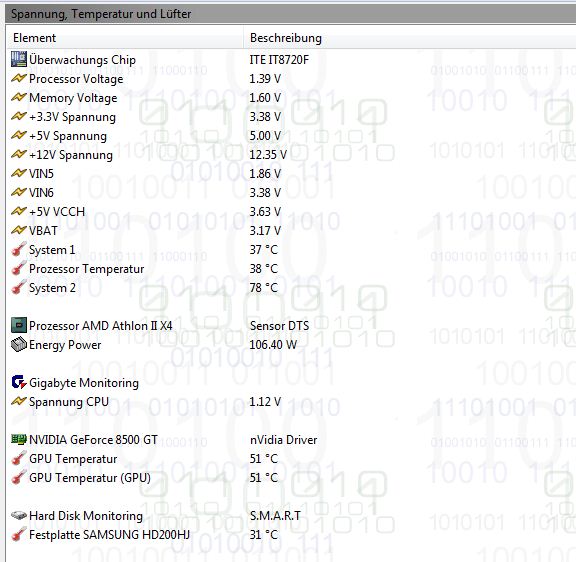Select the Festplatte SAMSUNG HD200HJ row
This screenshot has height=562, width=576.
(291, 534)
